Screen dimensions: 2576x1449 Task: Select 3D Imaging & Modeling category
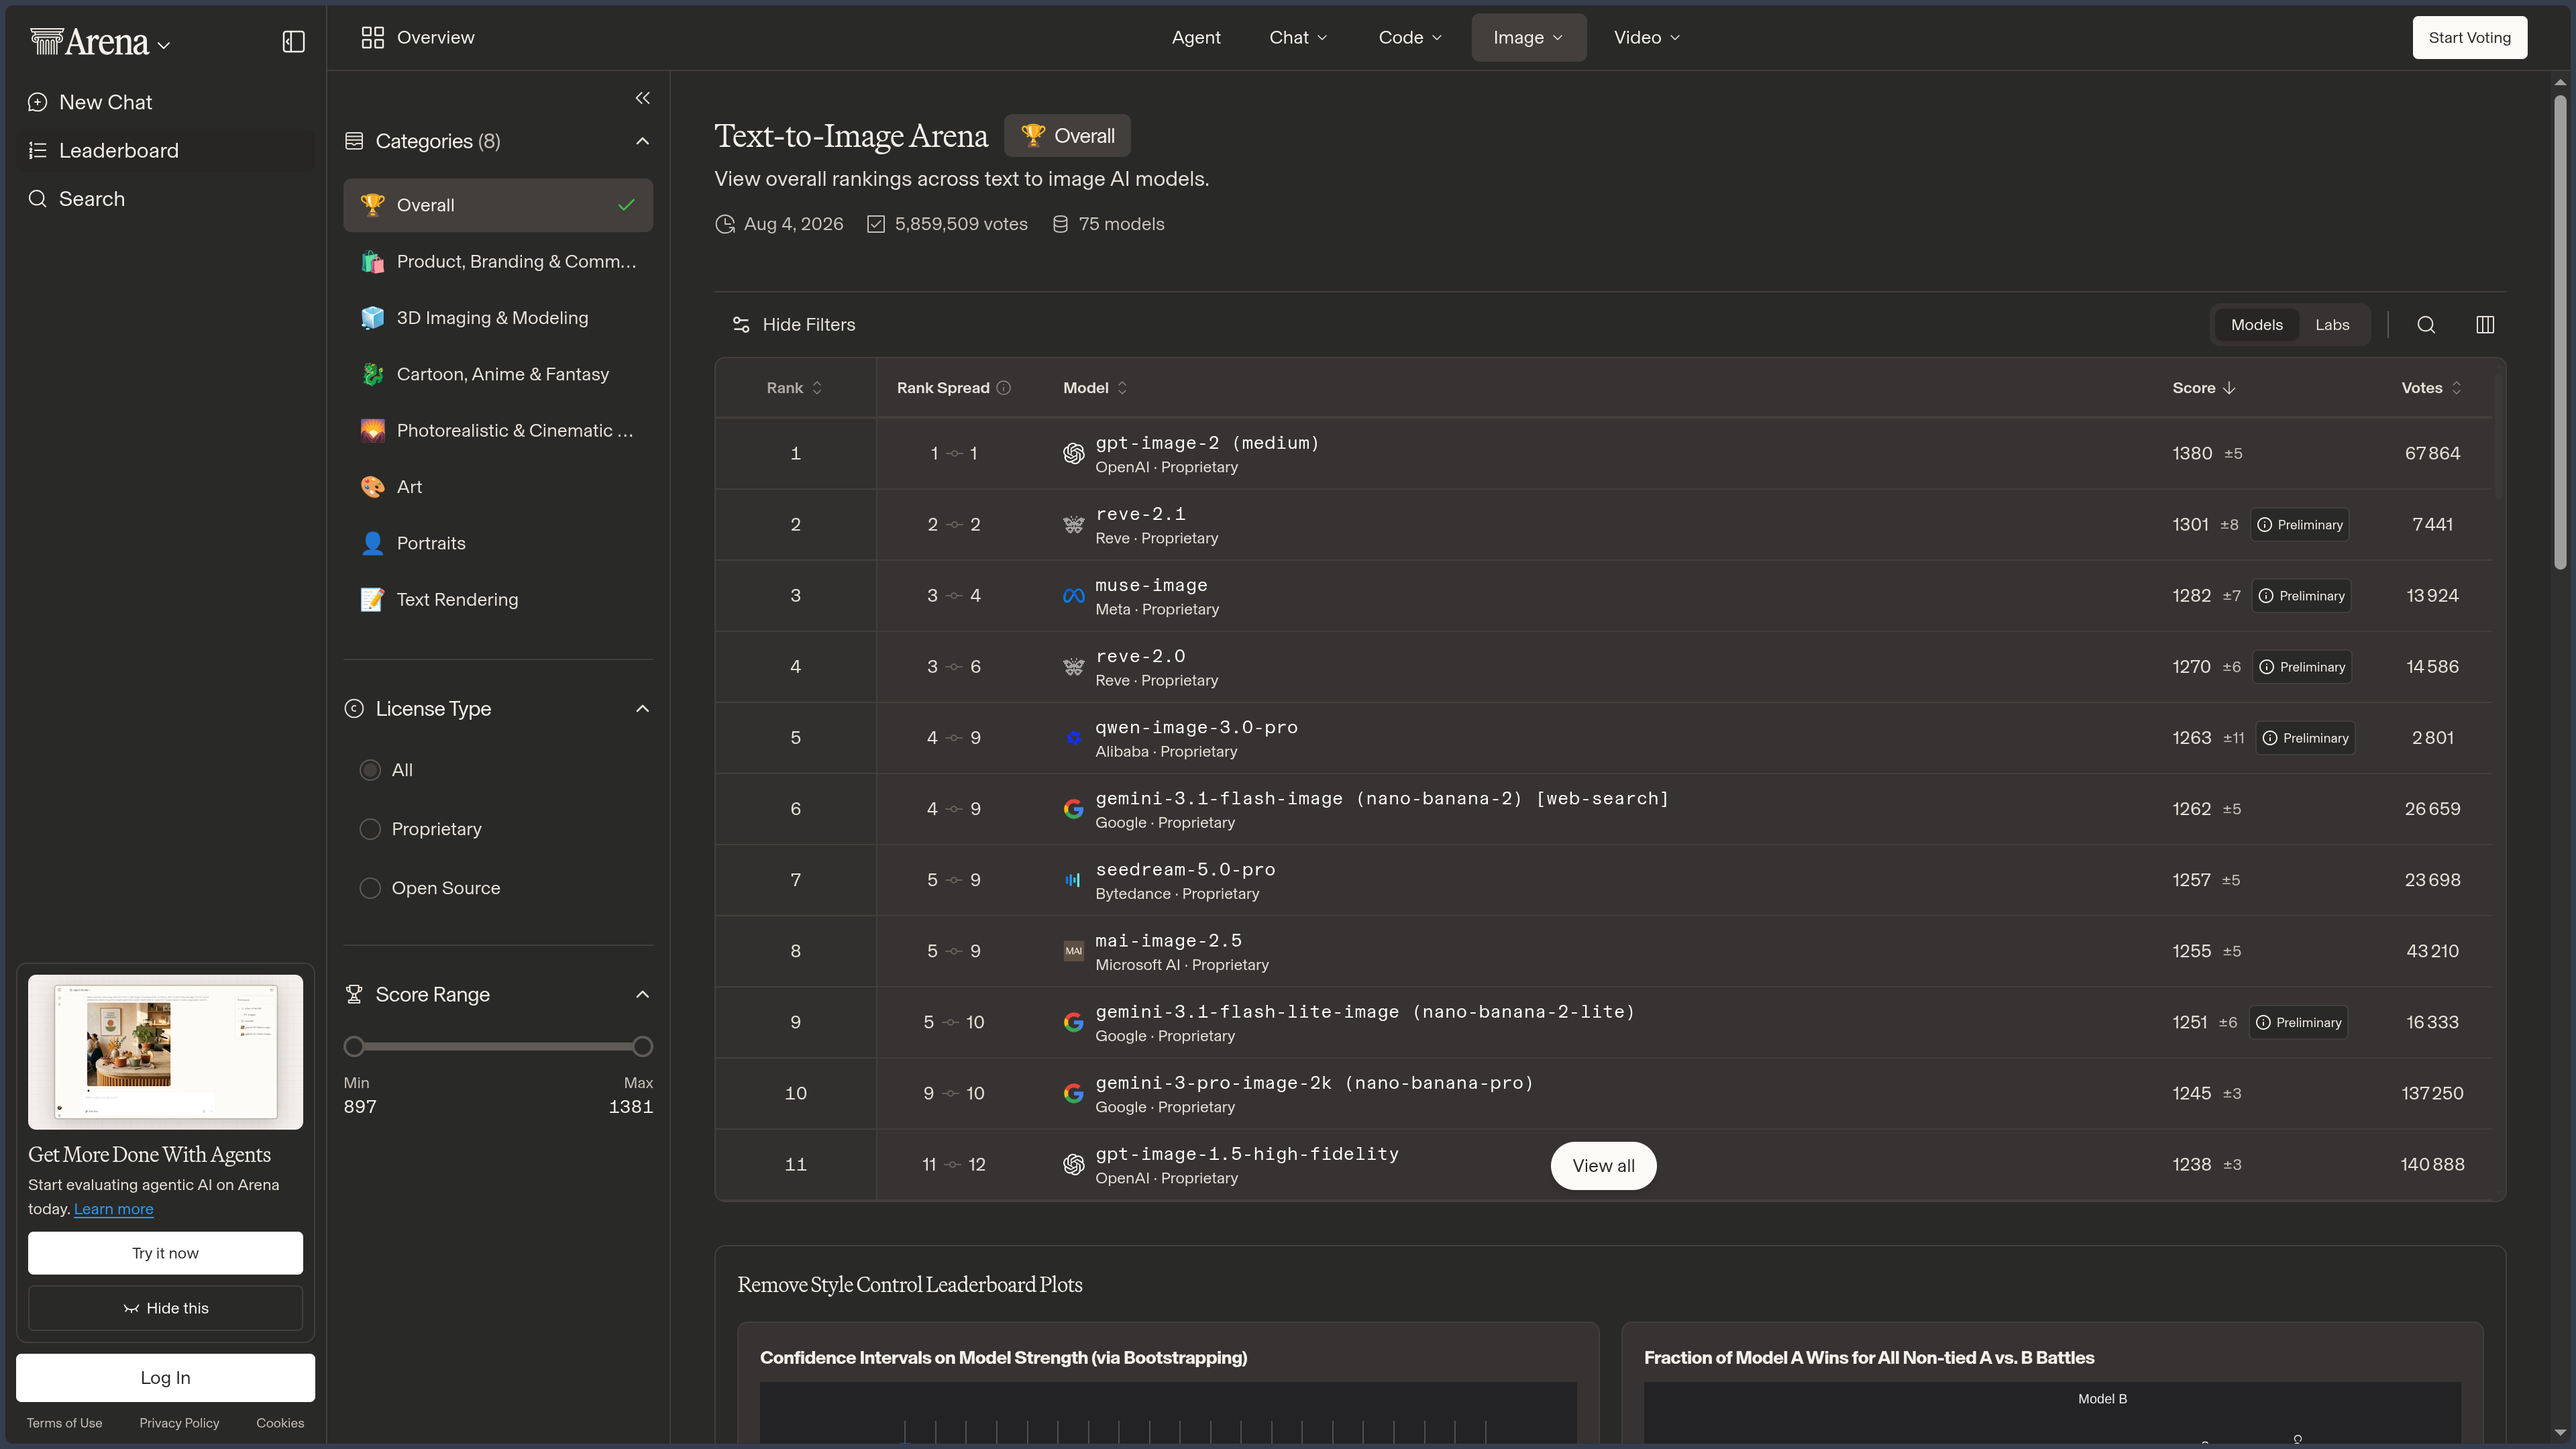coord(498,318)
